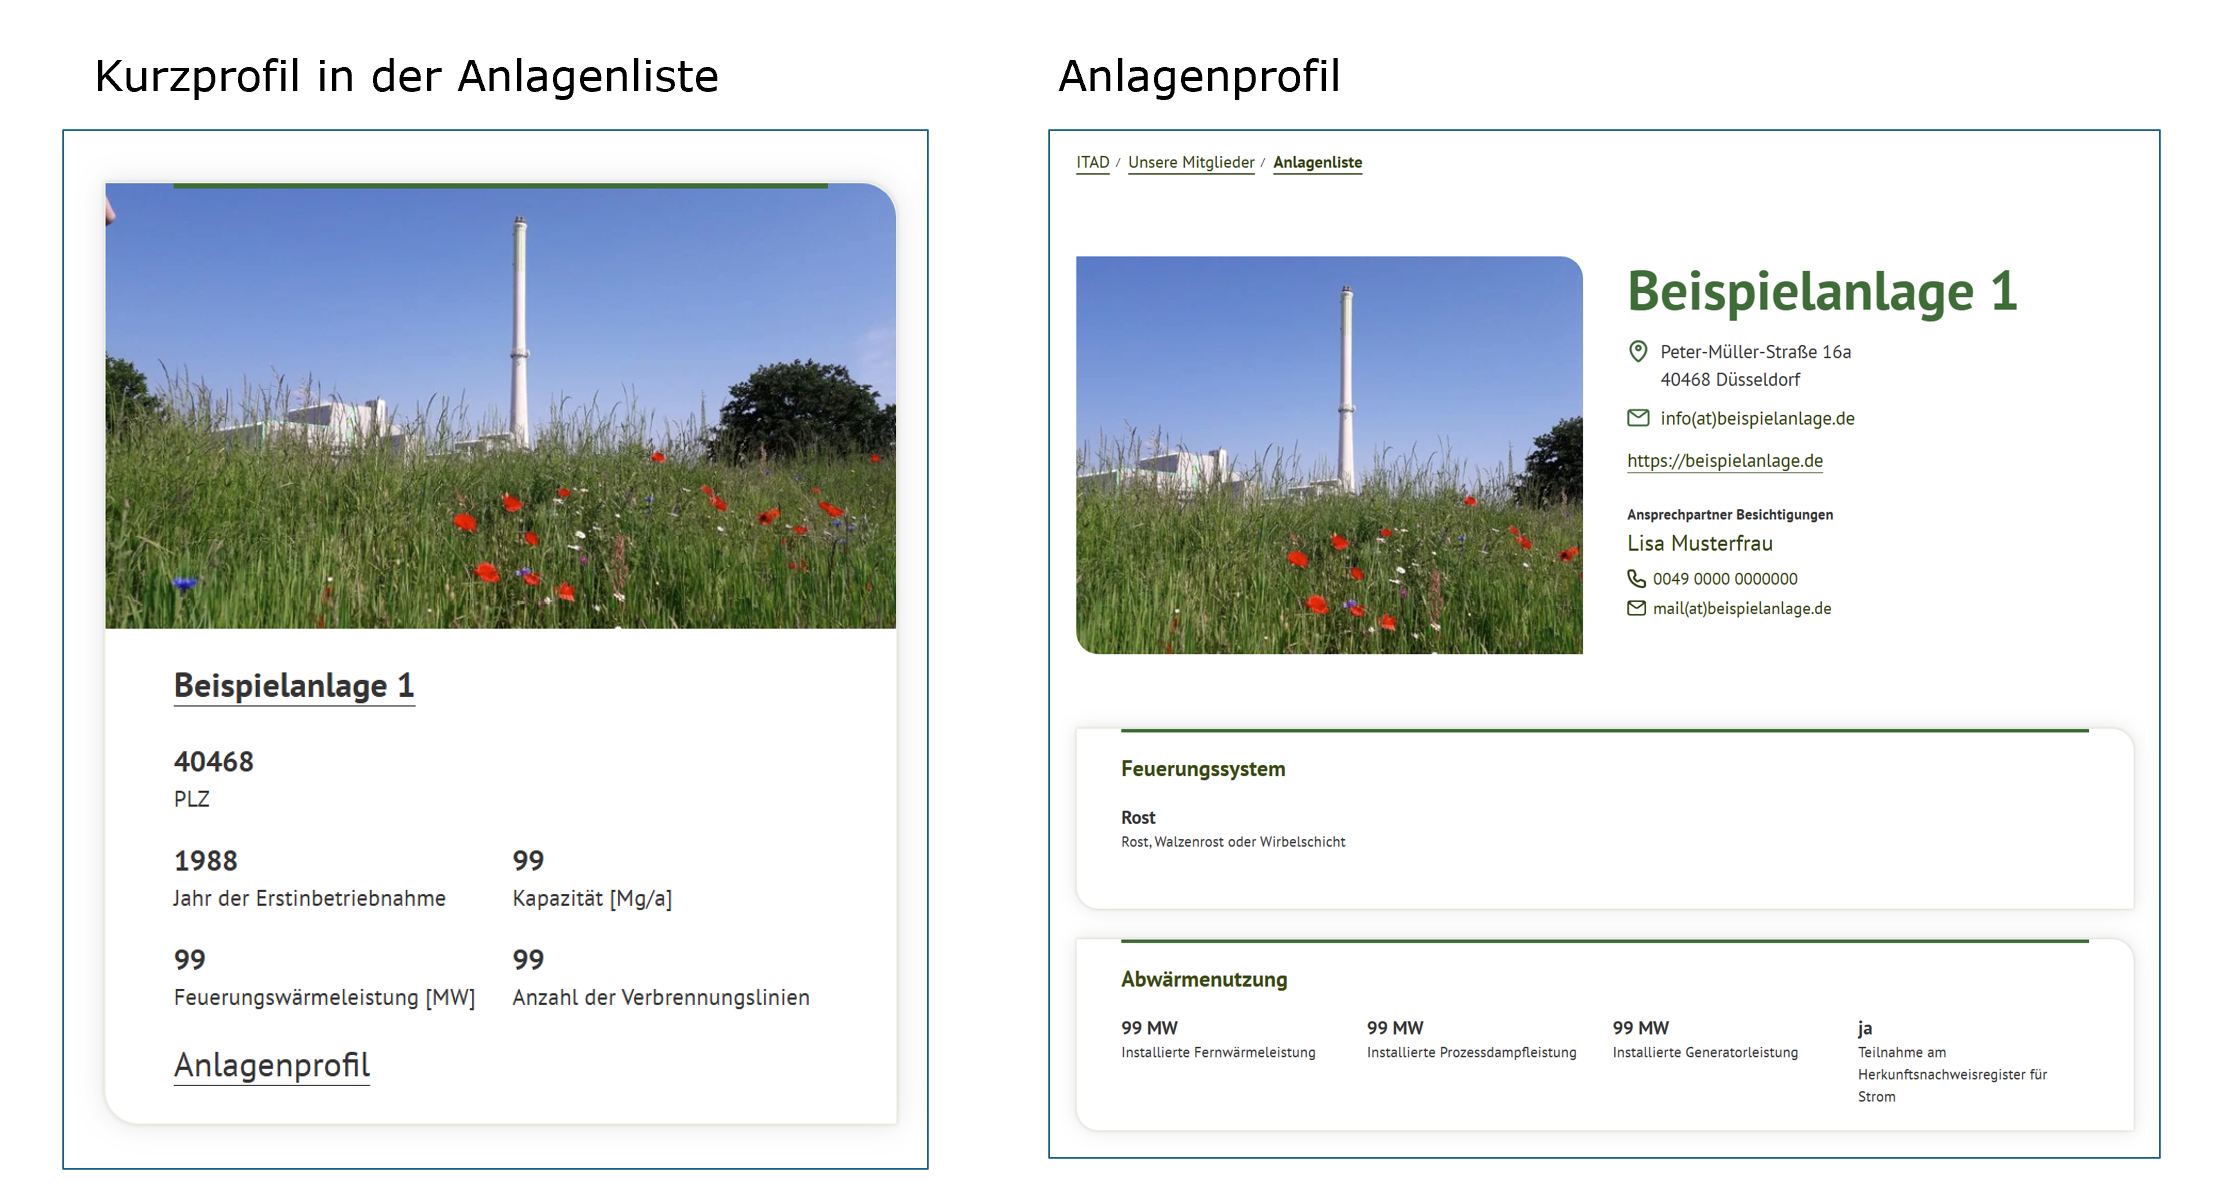Click the plant photo in the Kurzprofil card

(500, 405)
